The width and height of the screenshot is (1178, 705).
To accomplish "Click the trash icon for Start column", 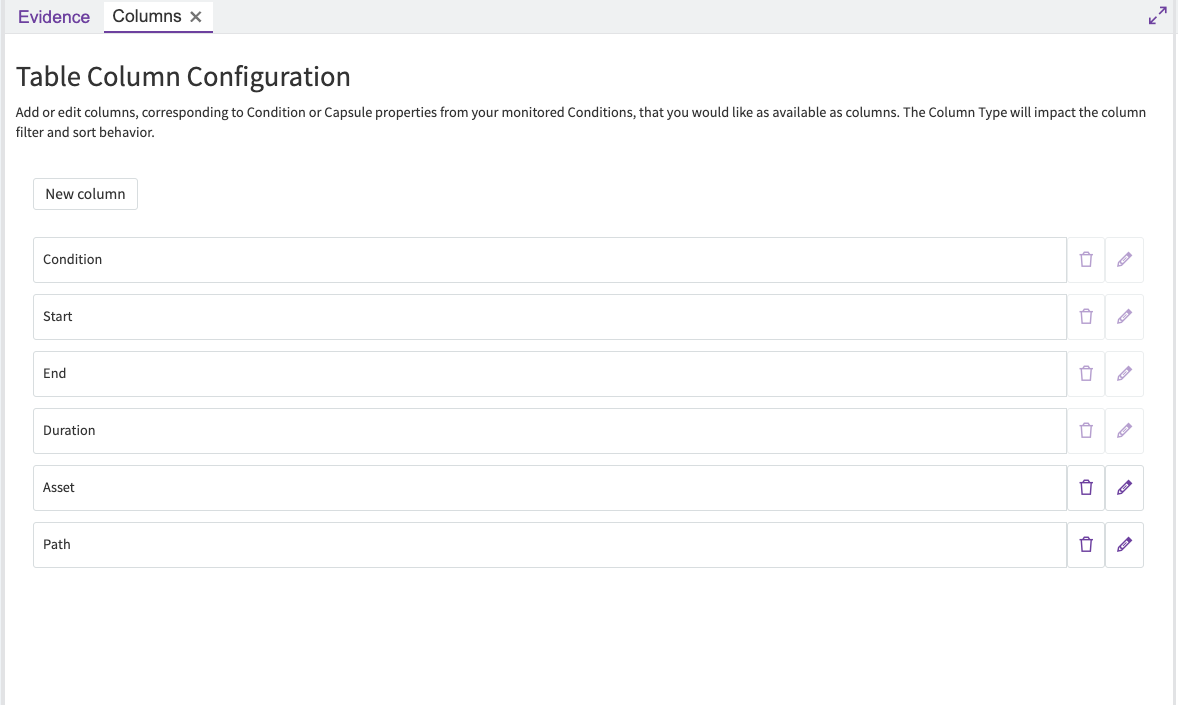I will [1086, 317].
